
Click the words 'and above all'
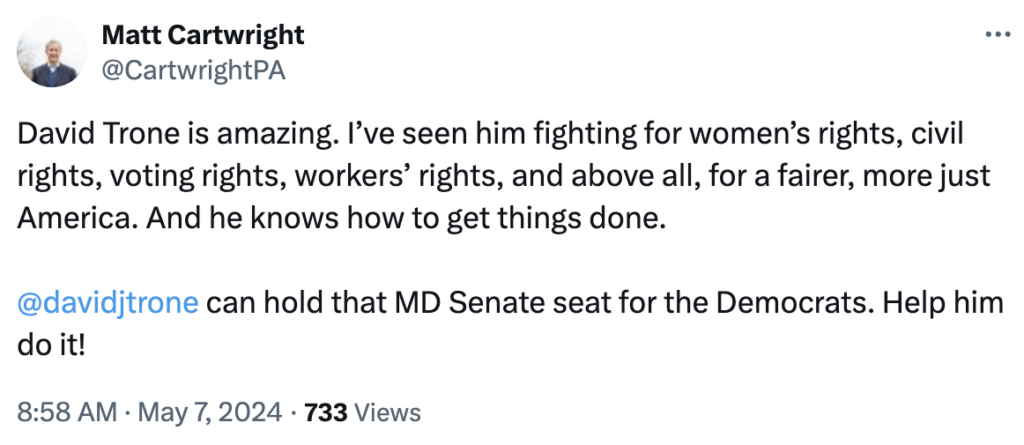point(630,176)
